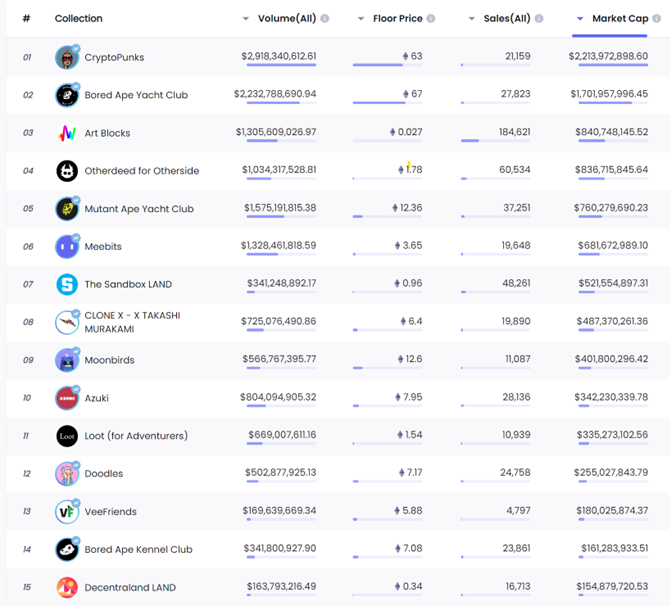Click the Meebits collection avatar

(x=67, y=246)
